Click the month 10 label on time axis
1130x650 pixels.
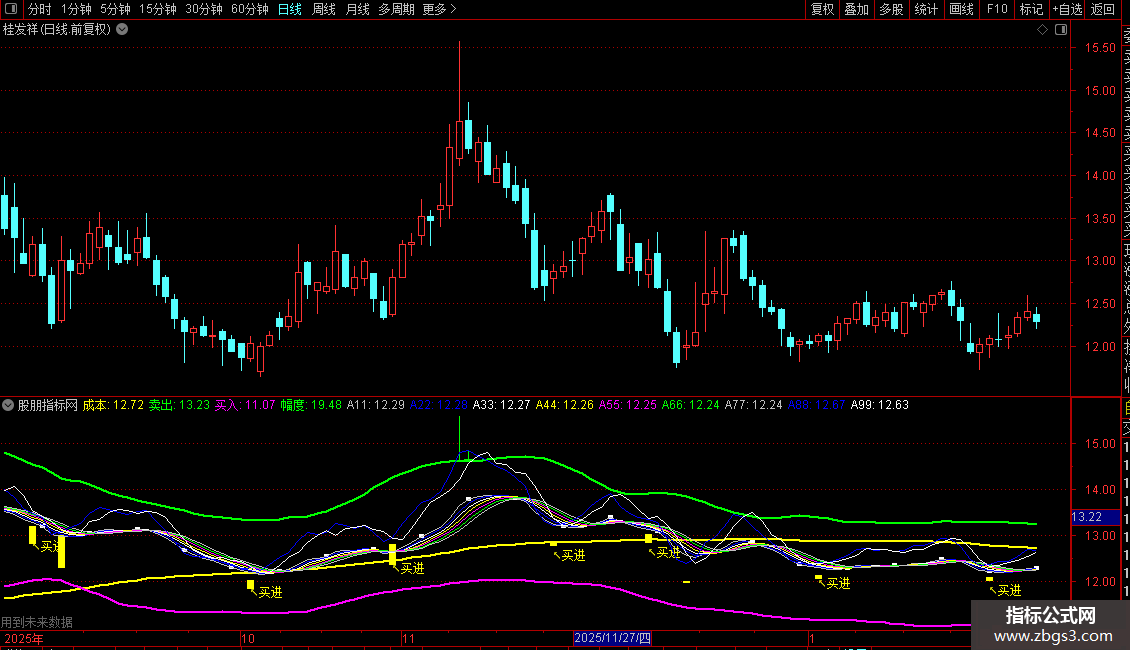point(248,638)
